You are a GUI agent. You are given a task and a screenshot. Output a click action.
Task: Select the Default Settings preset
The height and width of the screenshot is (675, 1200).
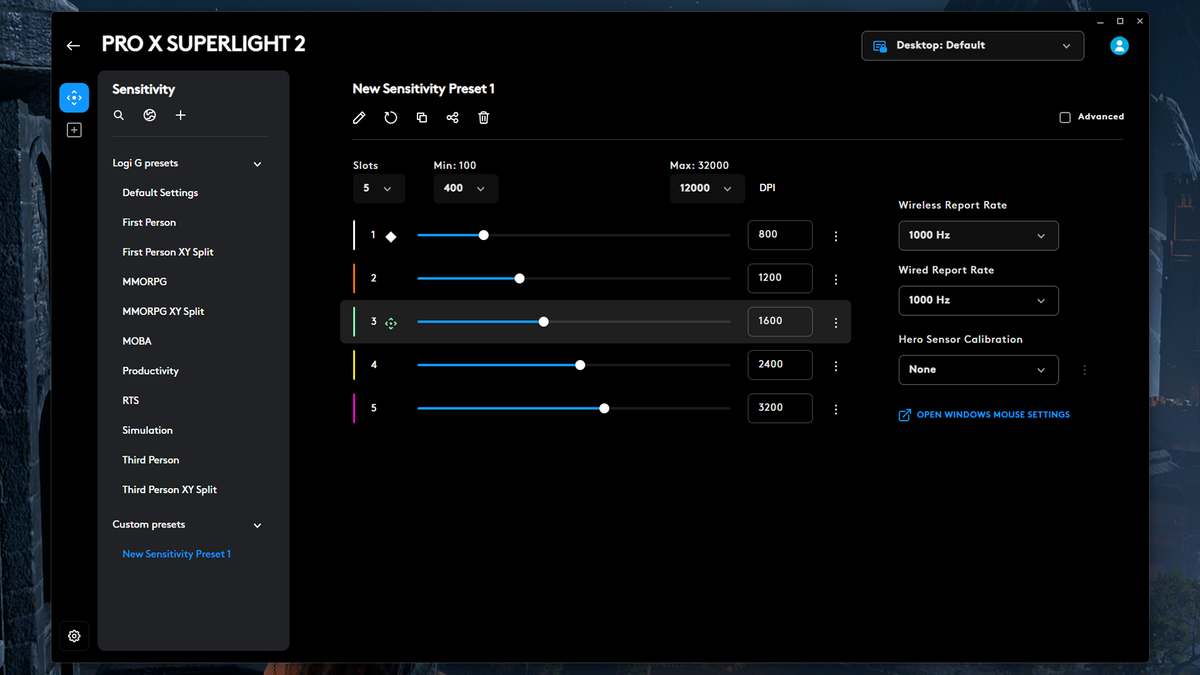coord(160,193)
